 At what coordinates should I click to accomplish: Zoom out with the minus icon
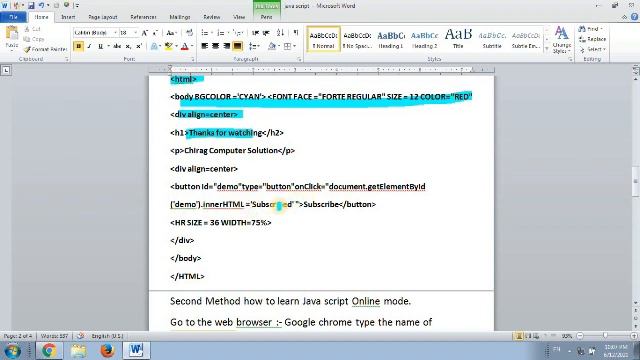pos(580,336)
